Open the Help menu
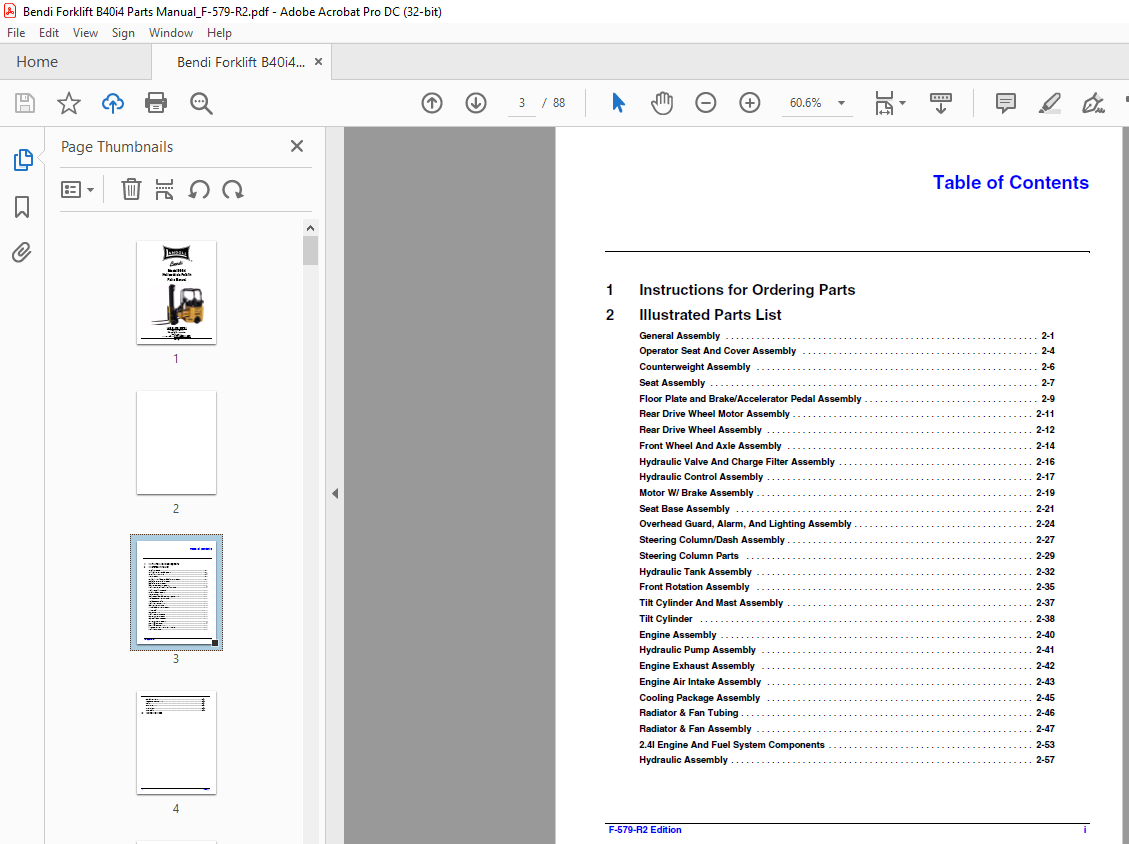The image size is (1129, 844). (219, 33)
